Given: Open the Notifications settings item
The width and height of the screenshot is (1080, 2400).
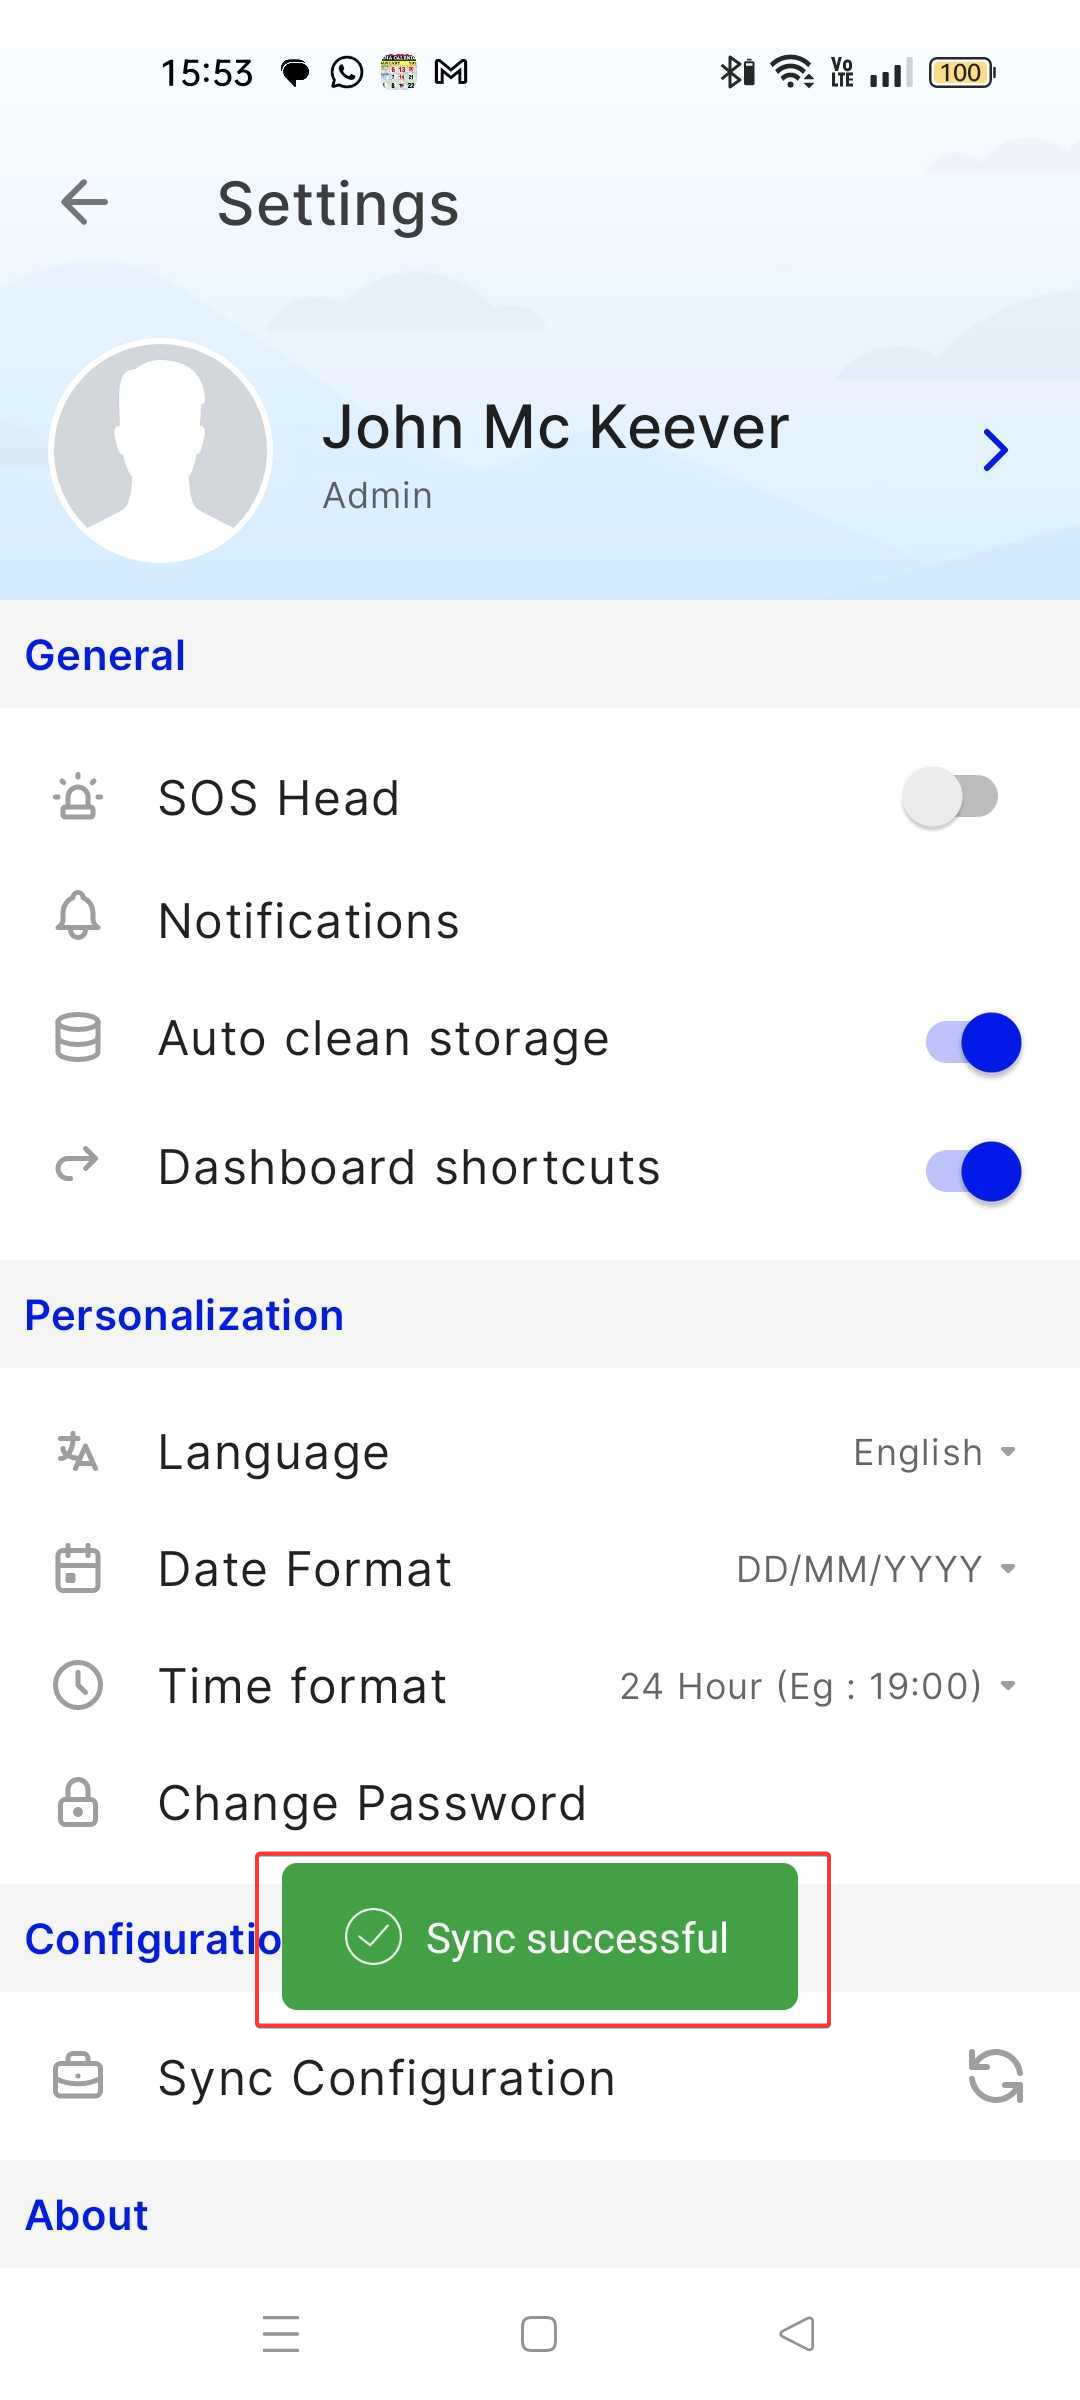Looking at the screenshot, I should point(309,921).
